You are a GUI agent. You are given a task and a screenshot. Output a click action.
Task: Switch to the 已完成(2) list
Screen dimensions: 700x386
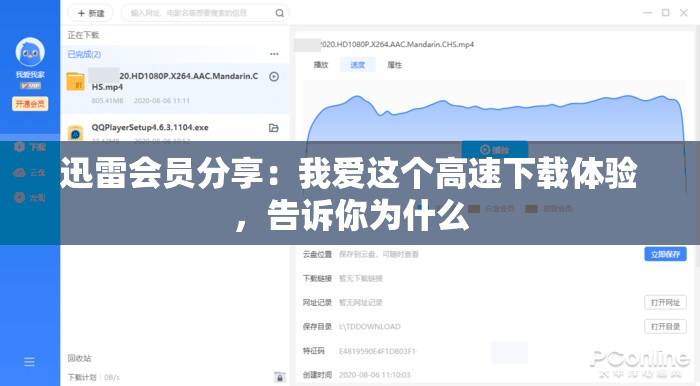84,54
